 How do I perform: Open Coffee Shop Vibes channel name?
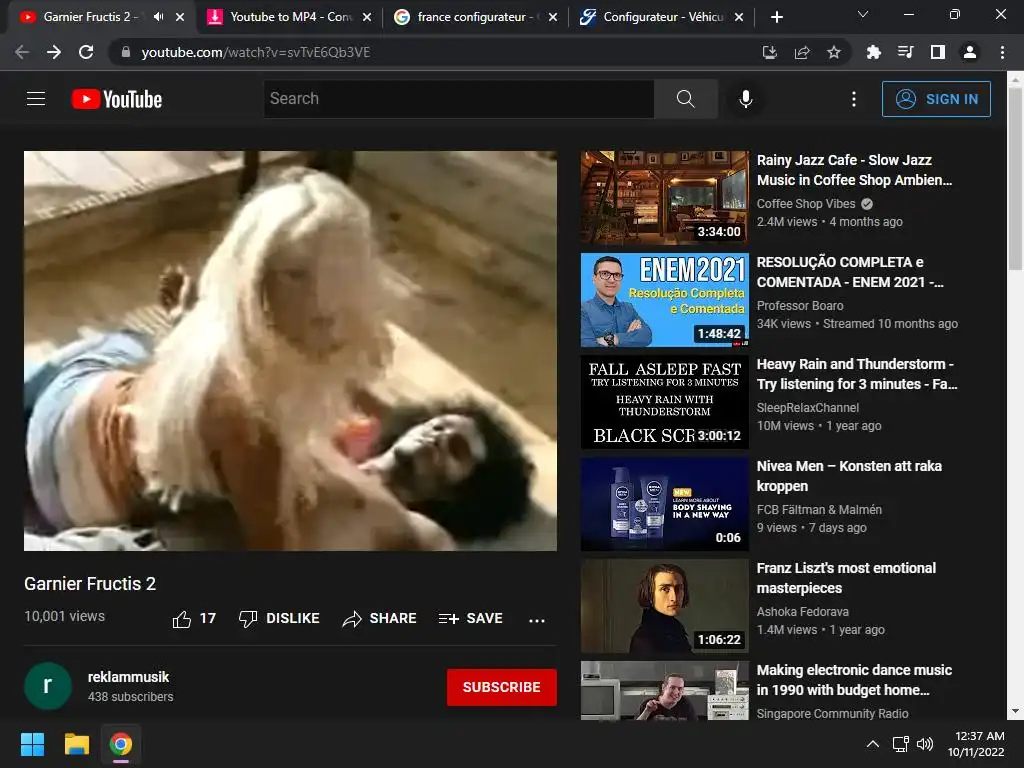(x=806, y=204)
